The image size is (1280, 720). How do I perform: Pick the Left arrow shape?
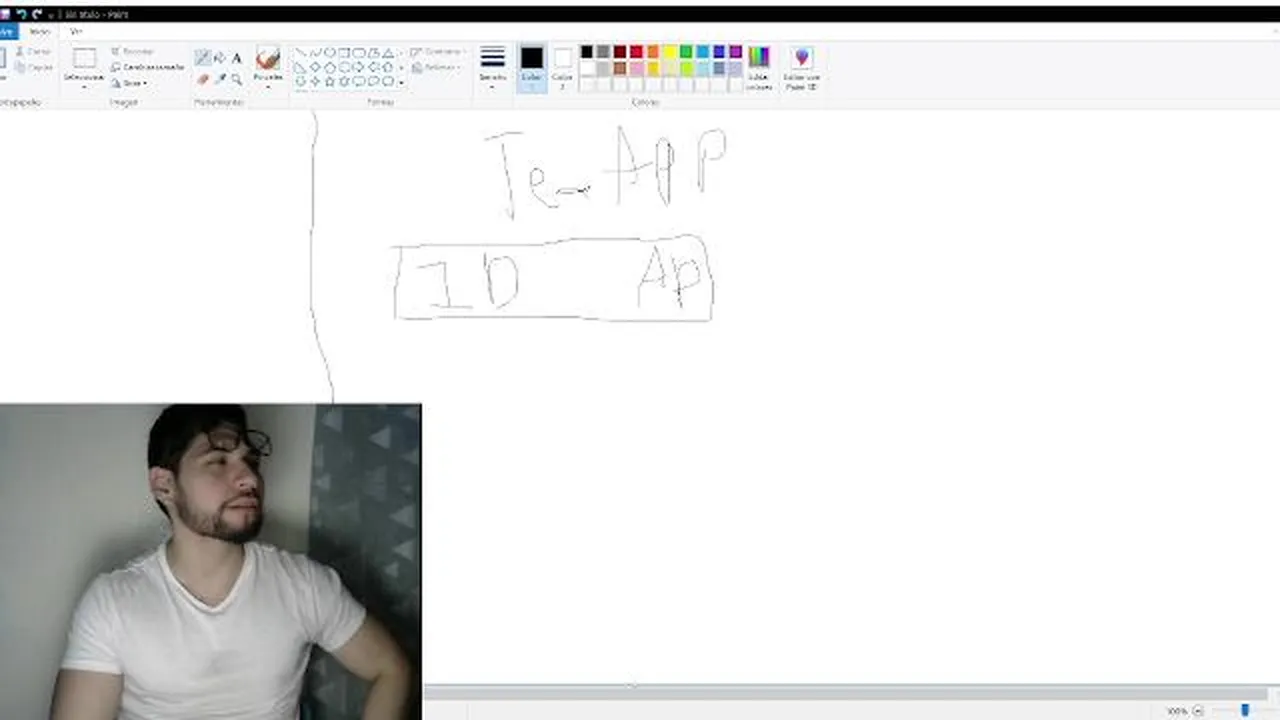coord(373,67)
